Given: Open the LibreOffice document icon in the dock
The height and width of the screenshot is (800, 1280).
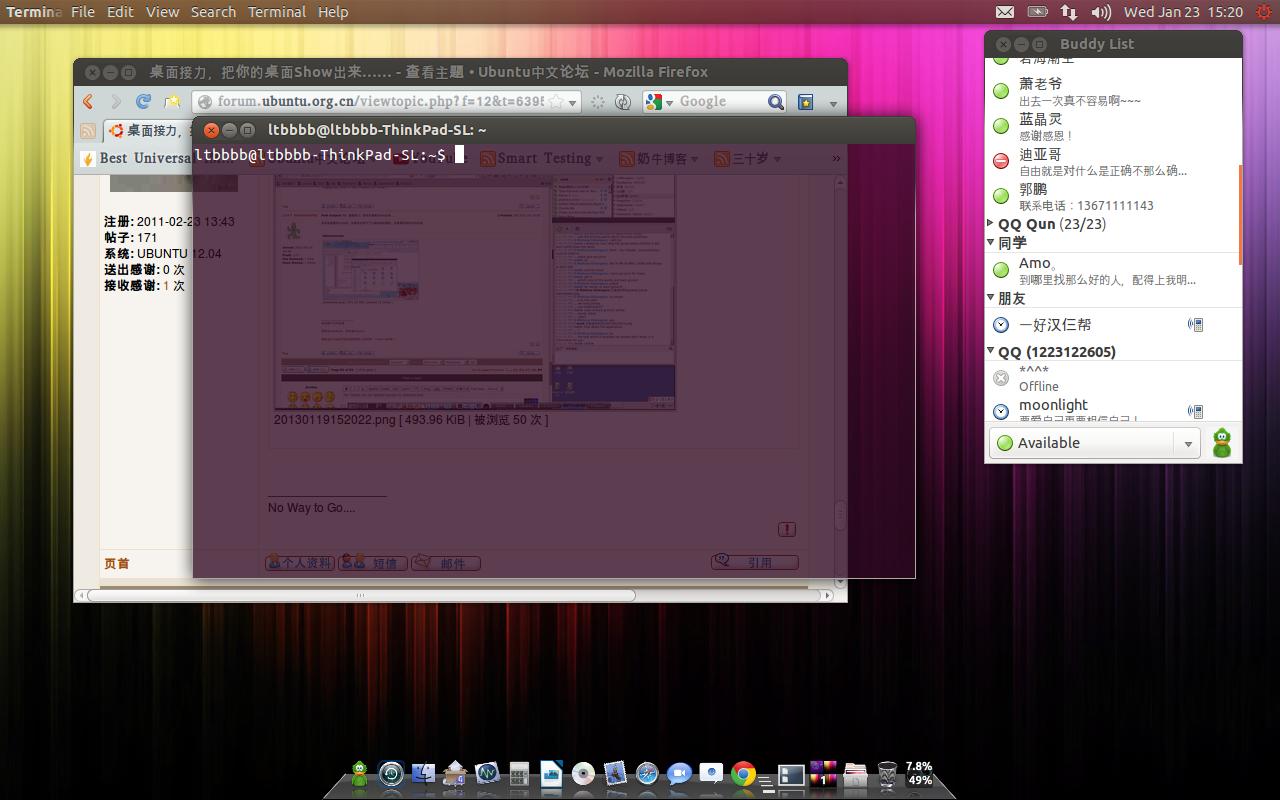Looking at the screenshot, I should [x=551, y=774].
